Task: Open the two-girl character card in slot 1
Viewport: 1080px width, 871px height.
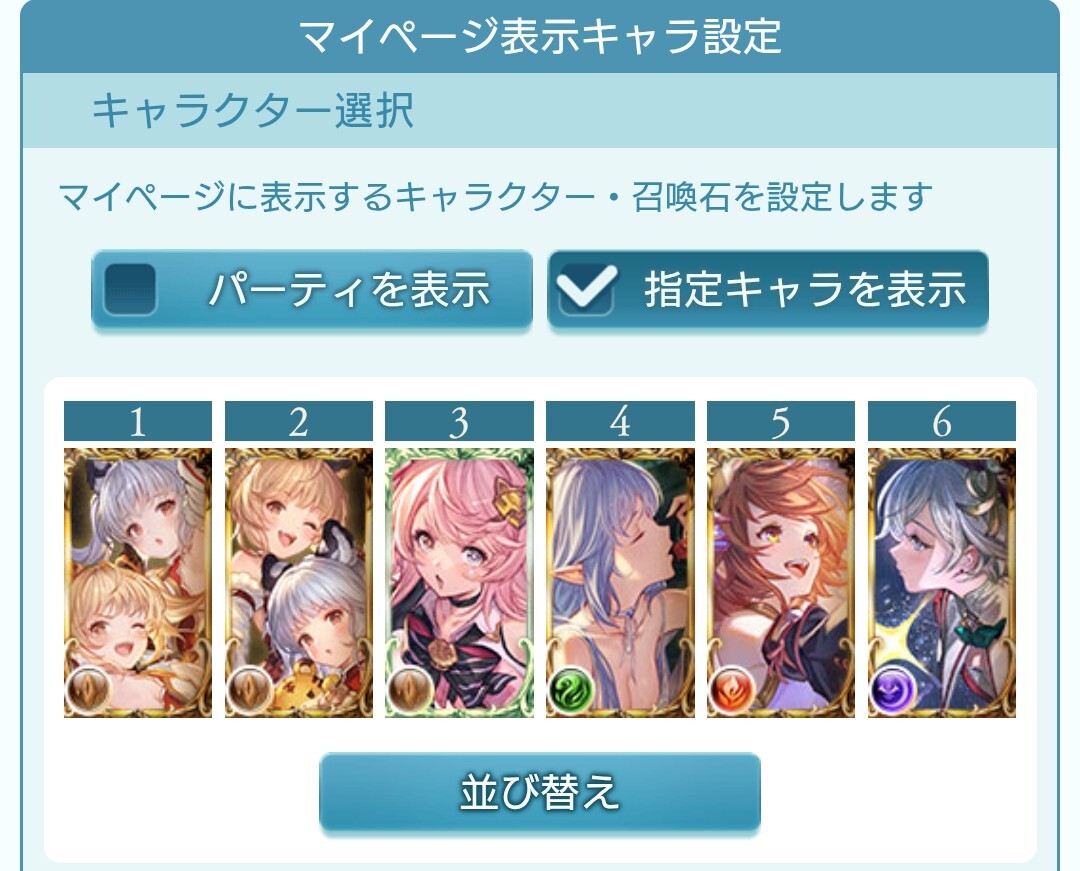Action: [138, 583]
